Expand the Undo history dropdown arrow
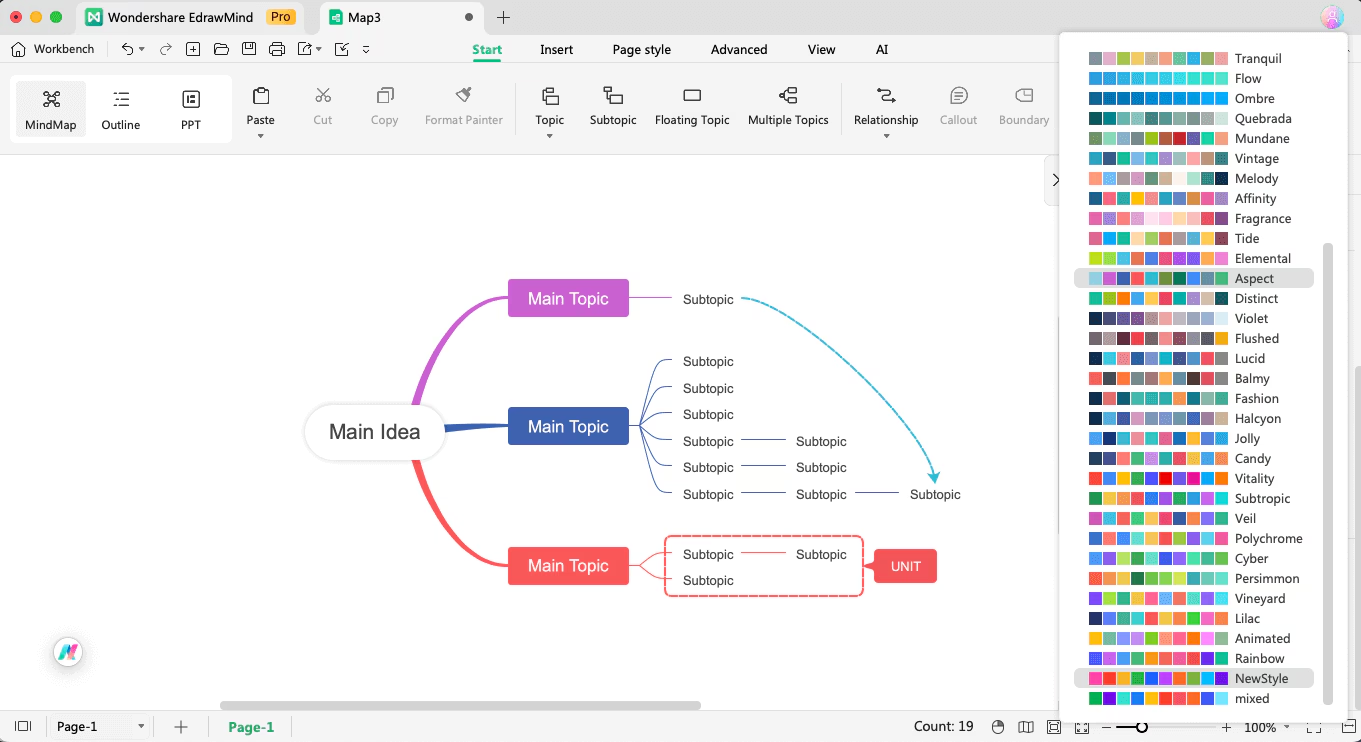This screenshot has width=1361, height=742. coord(142,49)
